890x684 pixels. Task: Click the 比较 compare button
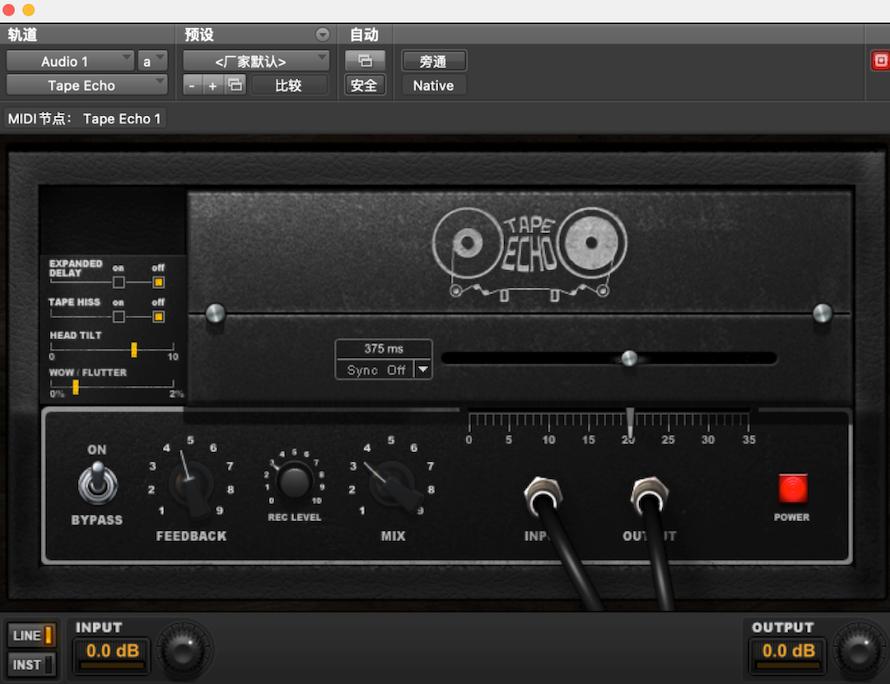(289, 85)
